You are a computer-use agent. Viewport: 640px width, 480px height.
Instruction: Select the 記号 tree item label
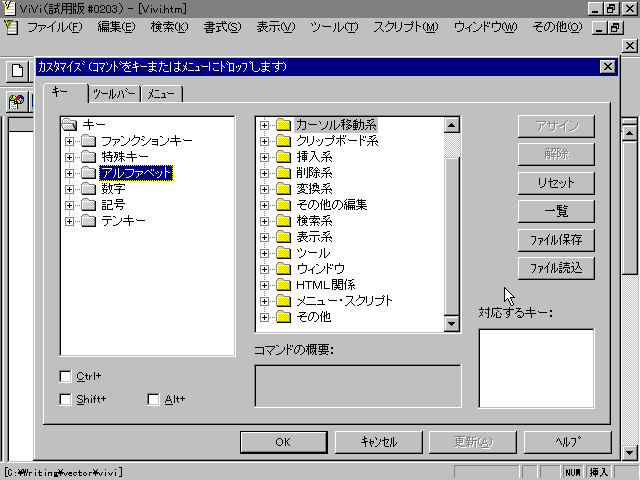[113, 205]
